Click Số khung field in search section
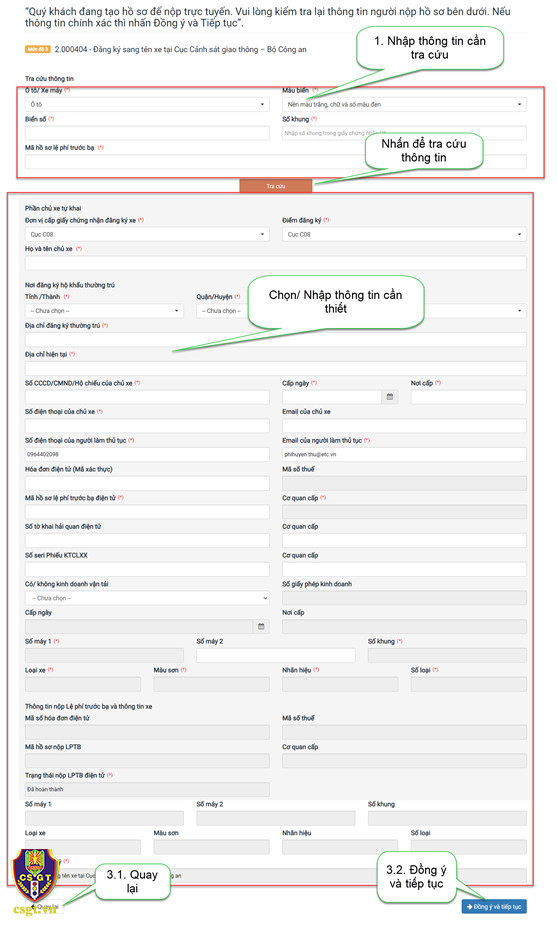This screenshot has height=927, width=557. [404, 133]
